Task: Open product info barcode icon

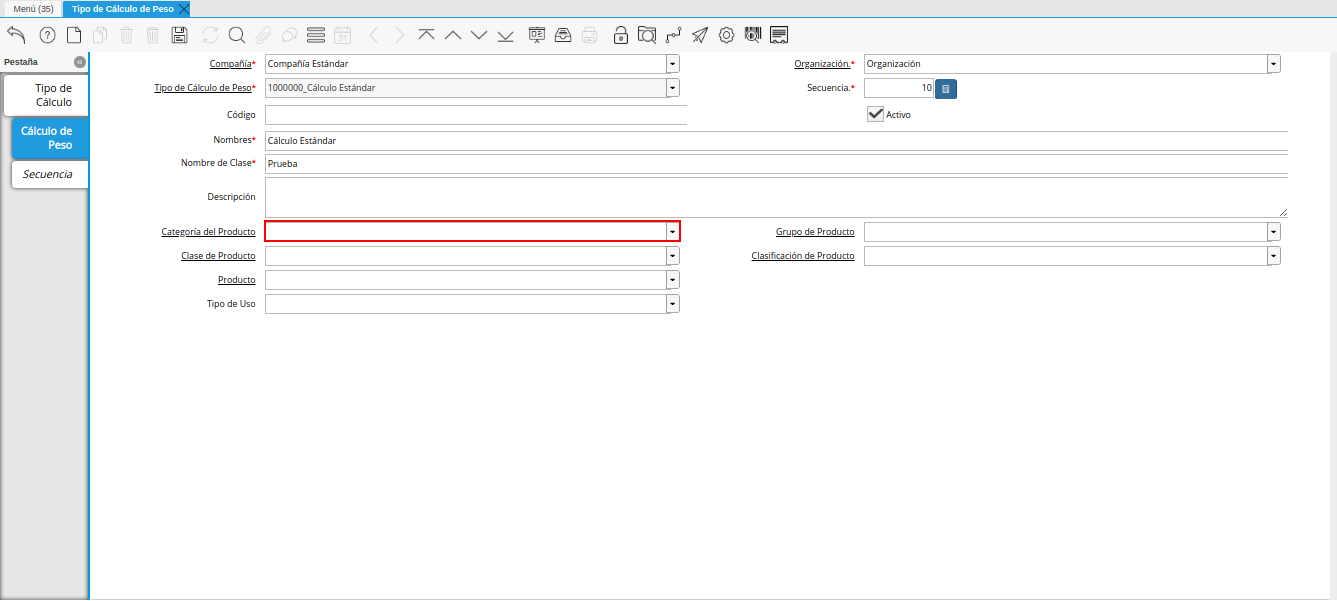Action: pyautogui.click(x=753, y=35)
